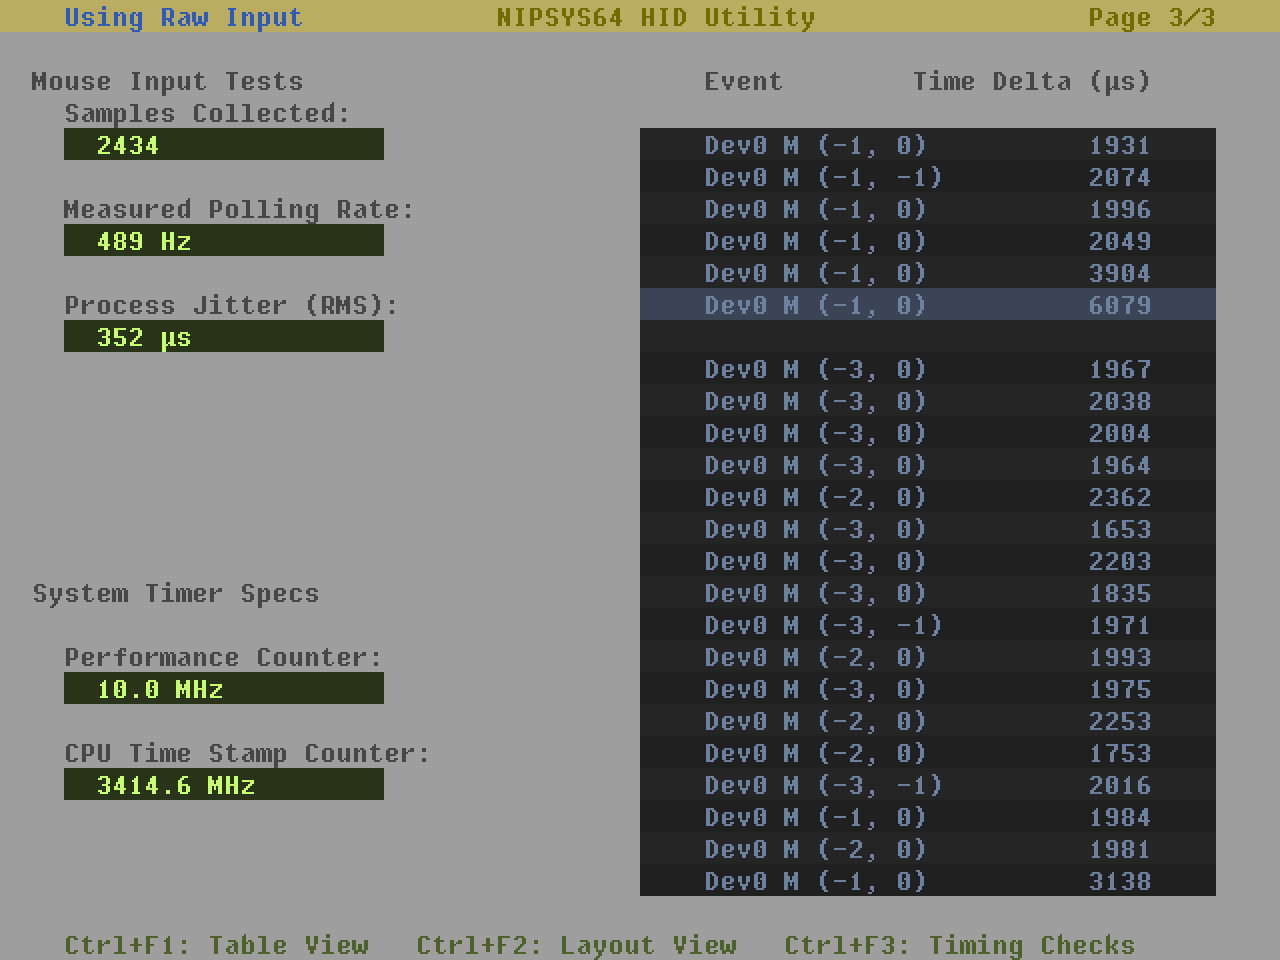The height and width of the screenshot is (960, 1280).
Task: Click the last event row with delta 3138
Action: (927, 881)
